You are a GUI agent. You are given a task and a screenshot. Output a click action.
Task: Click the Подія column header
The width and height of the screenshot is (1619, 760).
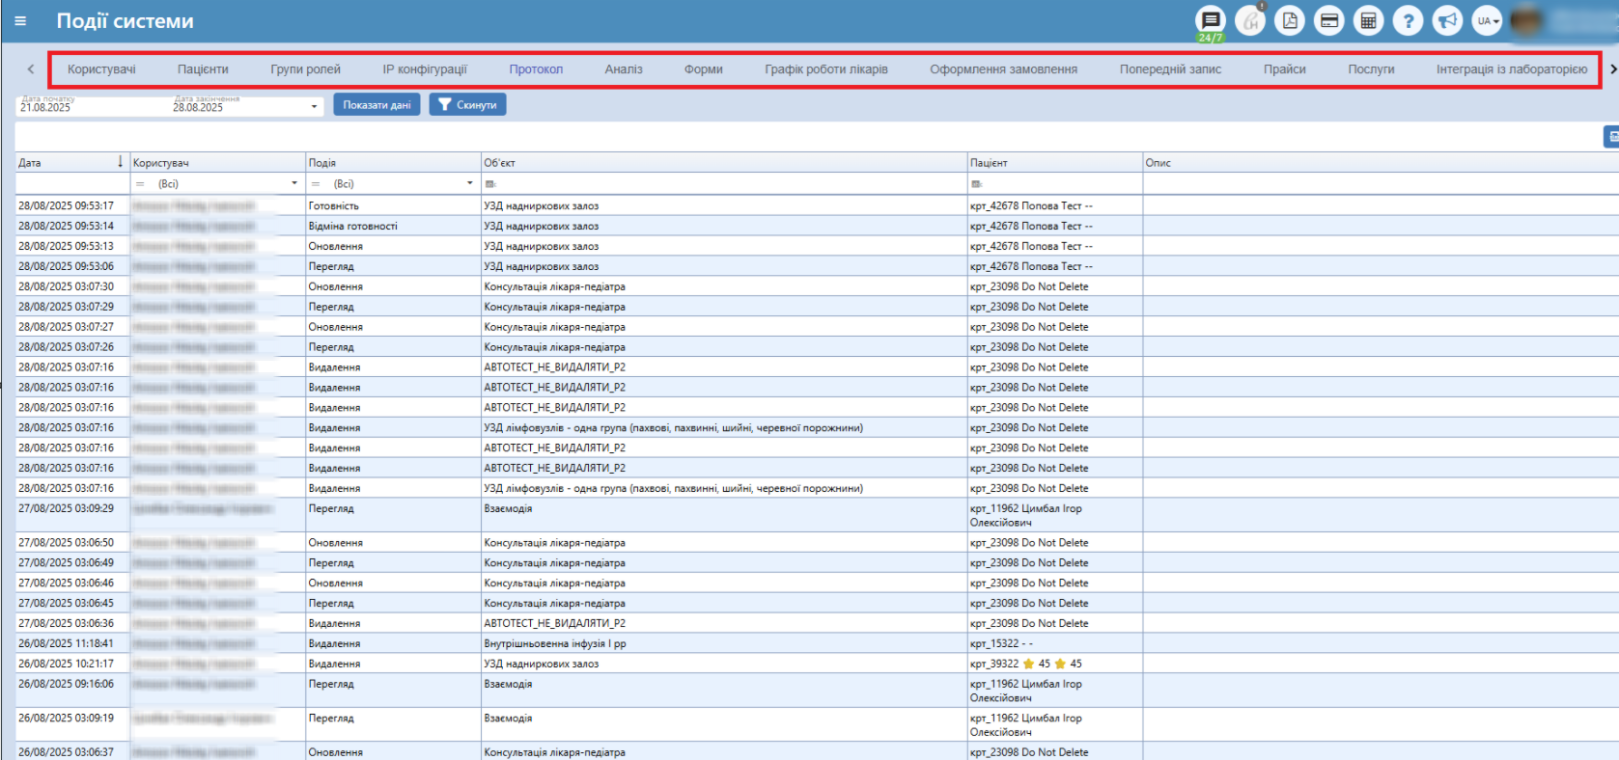tap(393, 162)
